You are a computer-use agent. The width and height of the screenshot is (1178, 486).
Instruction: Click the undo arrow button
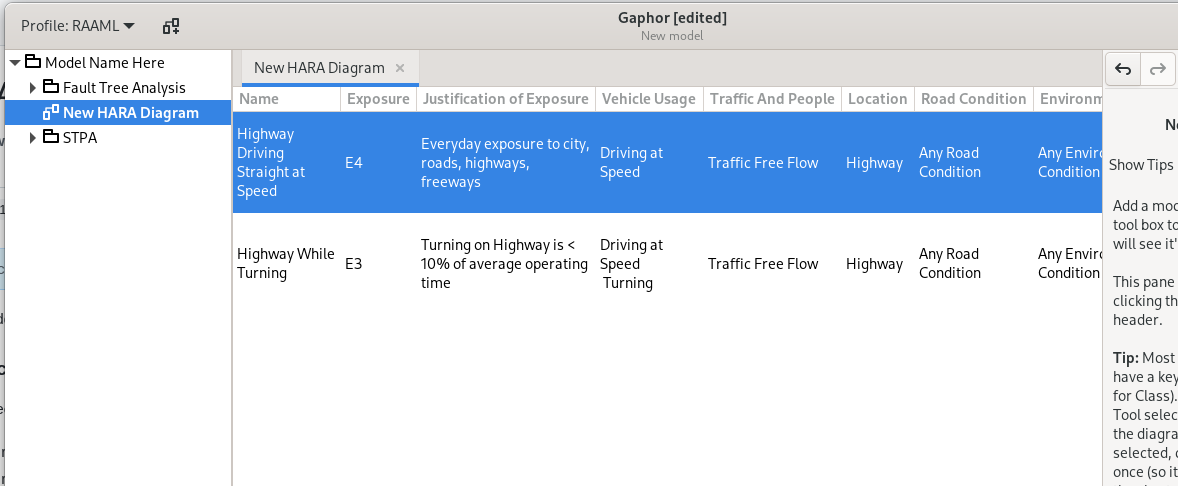(1123, 69)
